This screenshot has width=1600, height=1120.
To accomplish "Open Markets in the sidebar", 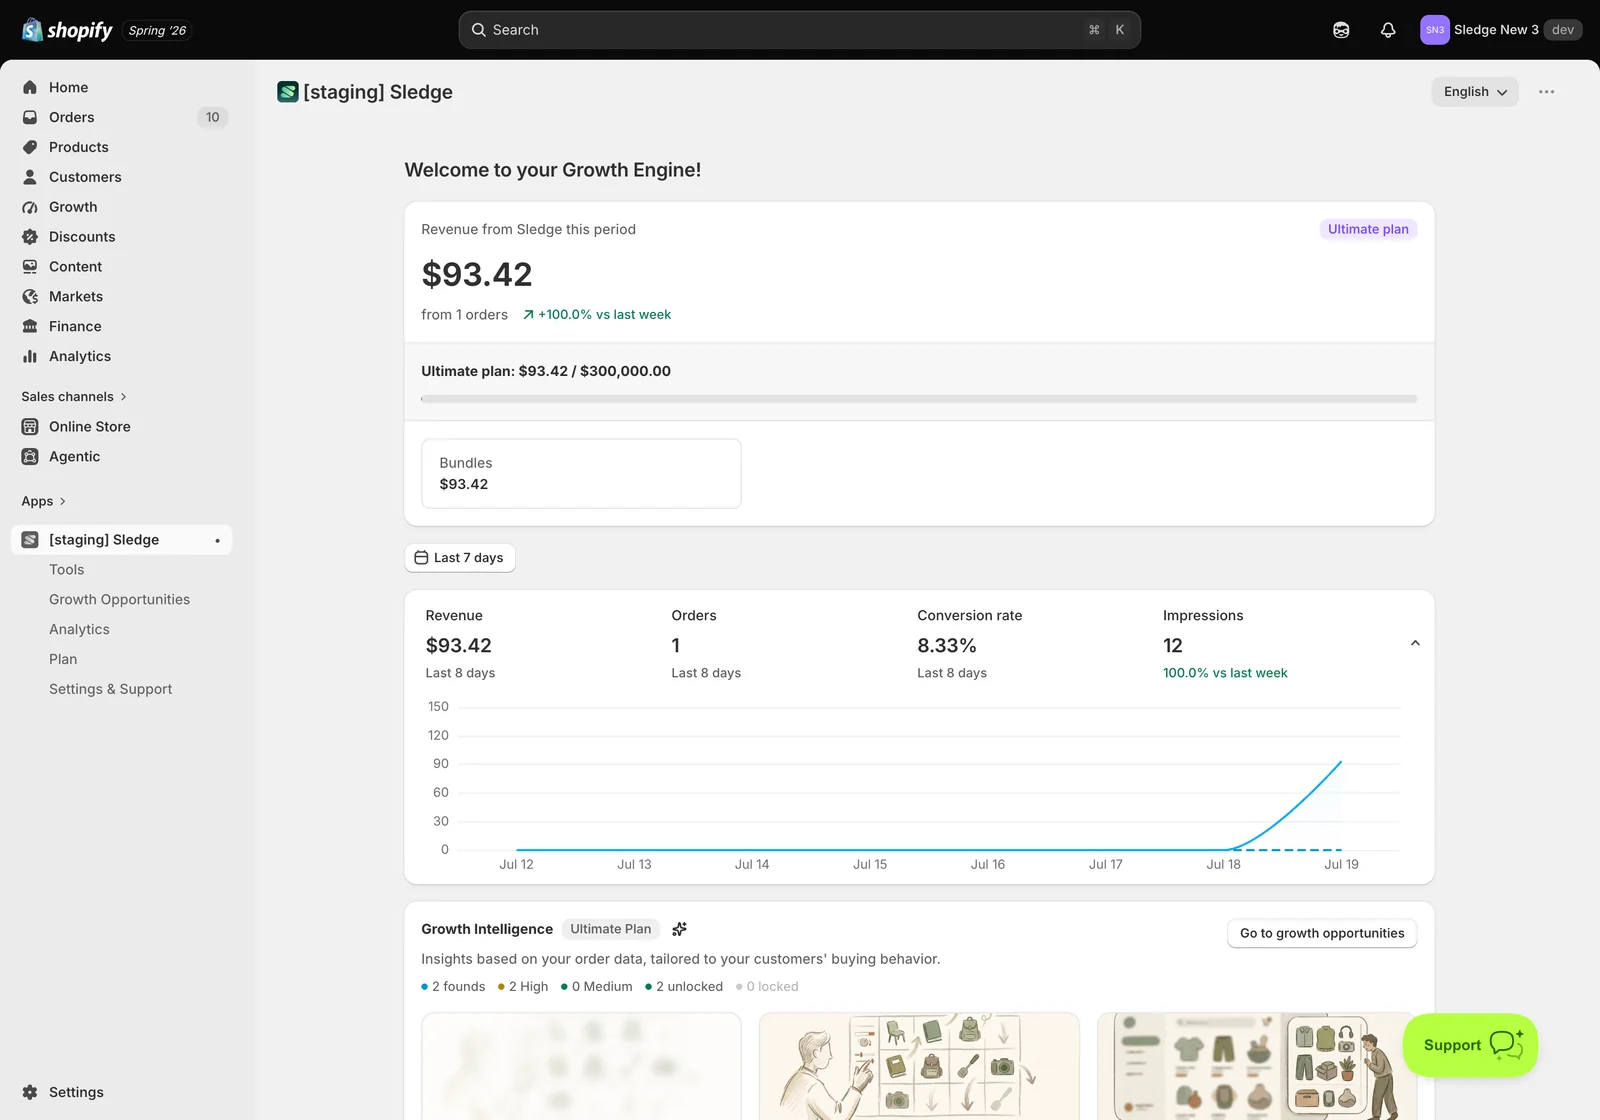I will click(121, 297).
